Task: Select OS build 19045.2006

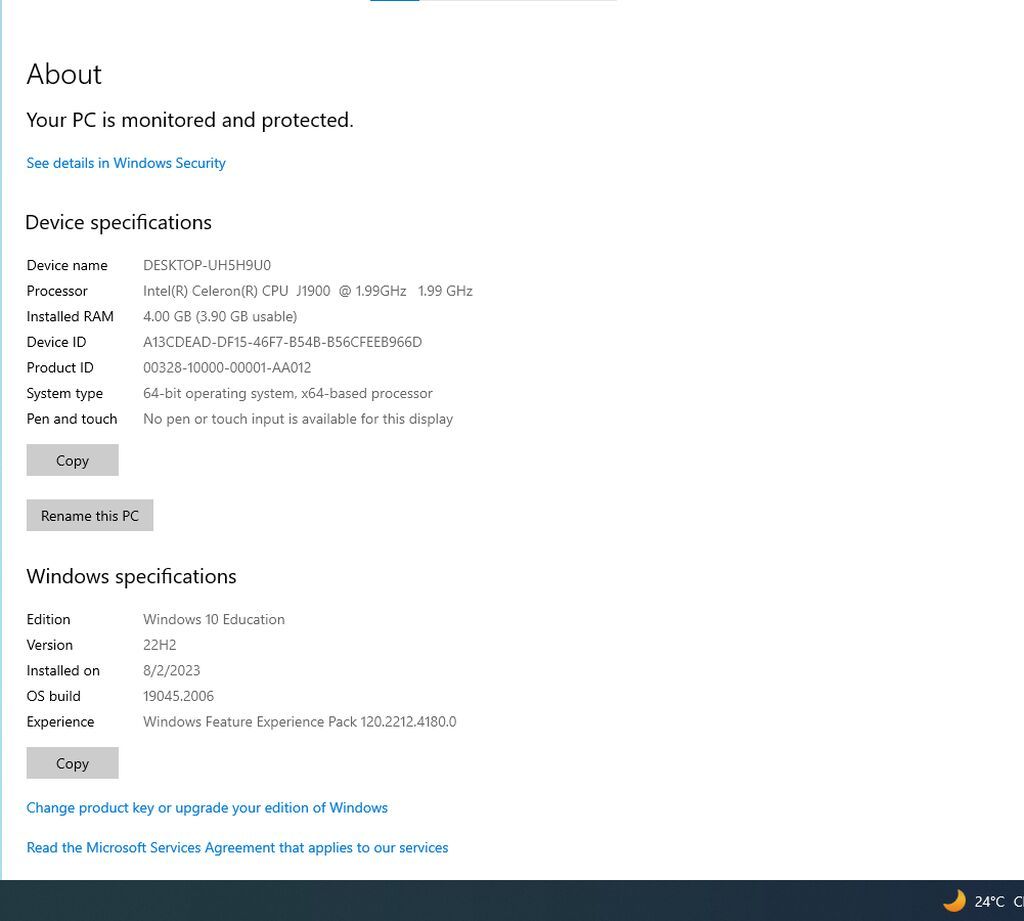Action: [178, 696]
